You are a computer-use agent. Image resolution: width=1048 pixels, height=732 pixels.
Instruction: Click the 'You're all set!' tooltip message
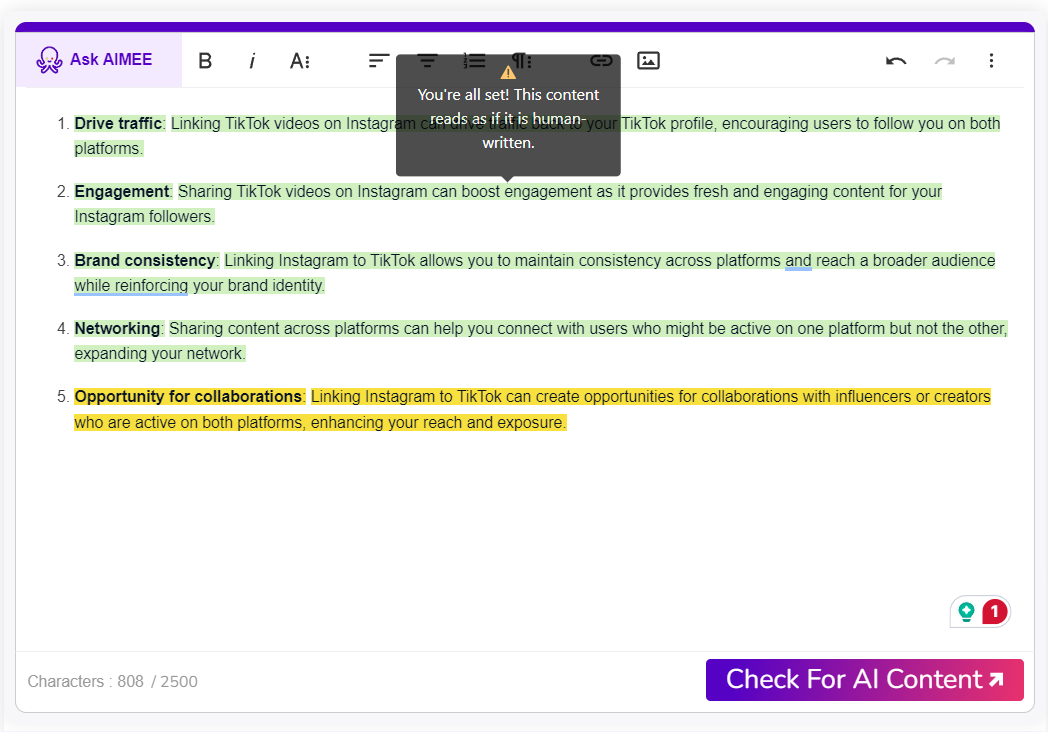[508, 118]
